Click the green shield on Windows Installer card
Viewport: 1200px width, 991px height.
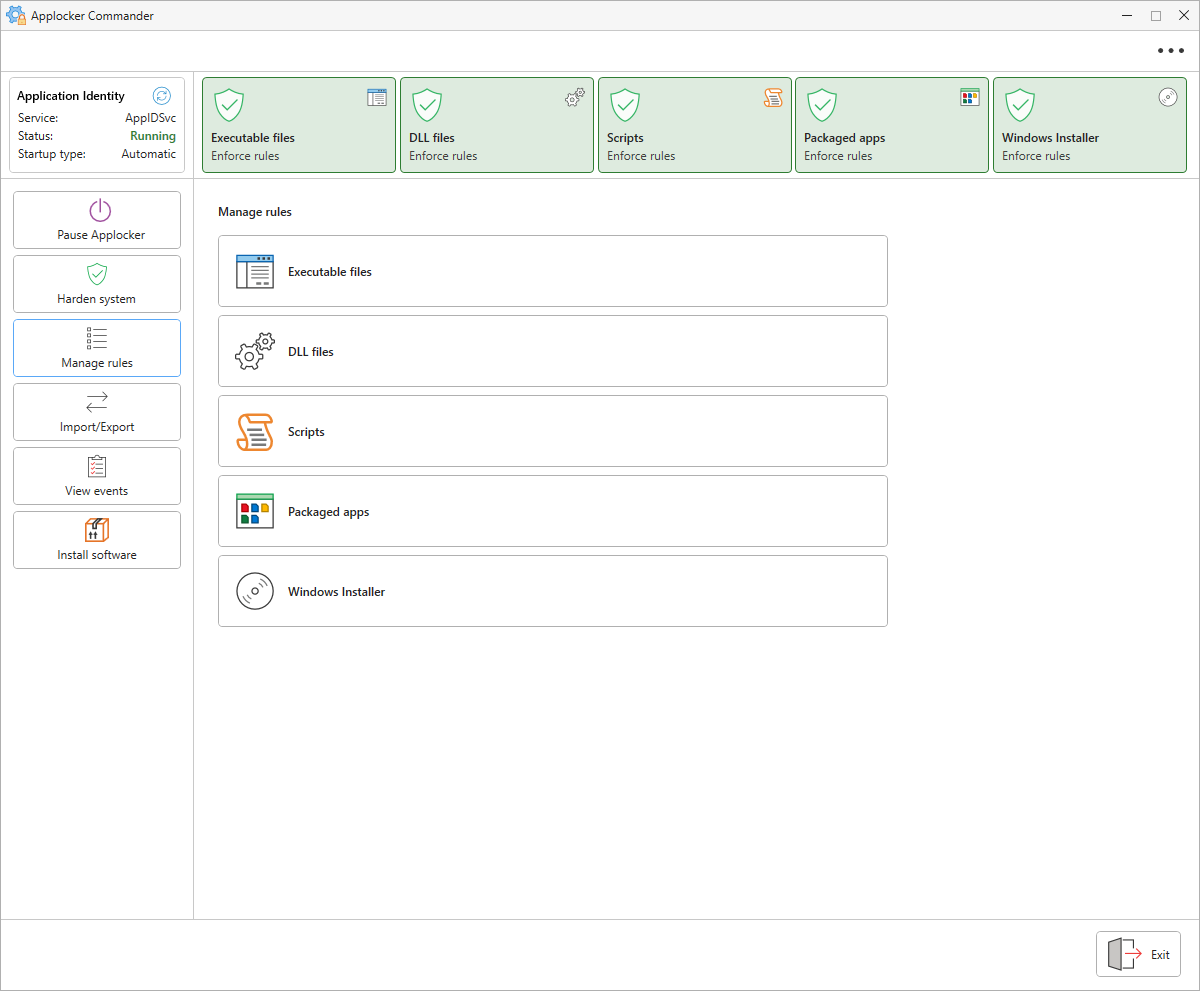click(x=1020, y=104)
